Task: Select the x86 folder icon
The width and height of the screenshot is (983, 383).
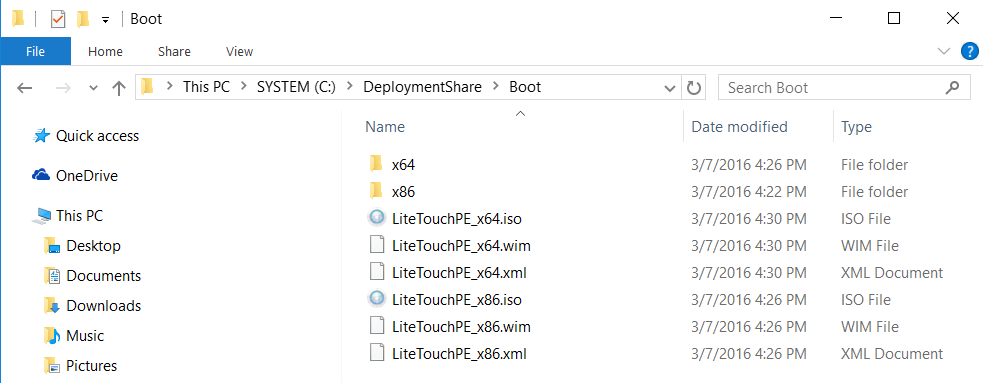Action: tap(376, 191)
